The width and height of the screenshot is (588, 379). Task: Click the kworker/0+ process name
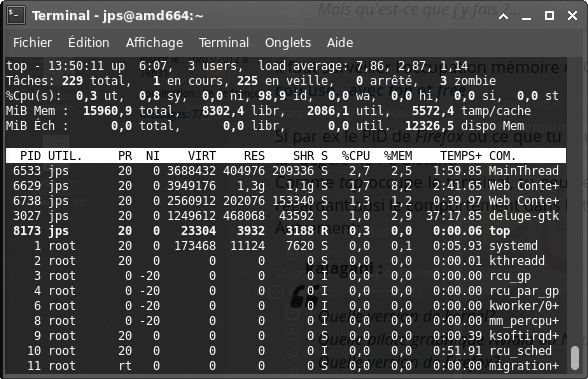pos(524,306)
